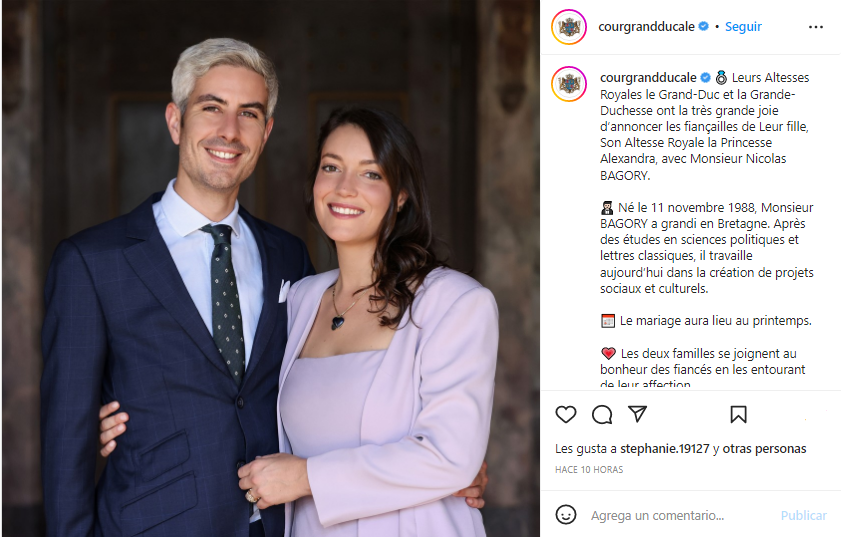Screen dimensions: 841x537
Task: Open emoji picker smiley icon
Action: [x=565, y=514]
